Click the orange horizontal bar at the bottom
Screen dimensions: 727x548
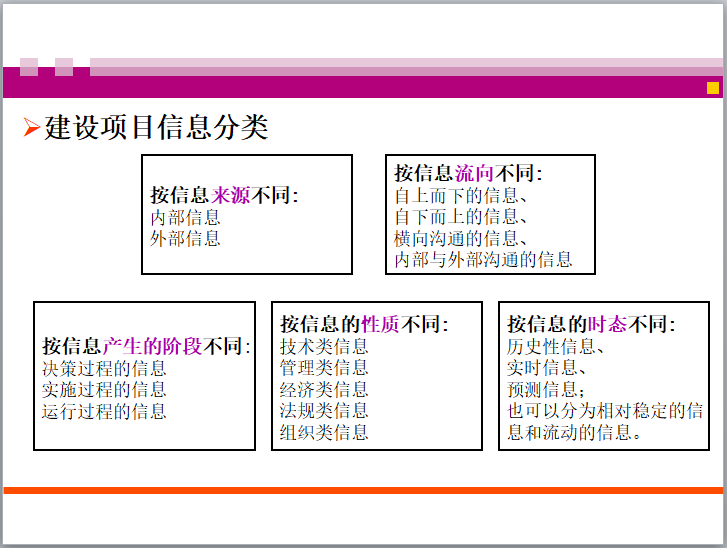point(363,490)
